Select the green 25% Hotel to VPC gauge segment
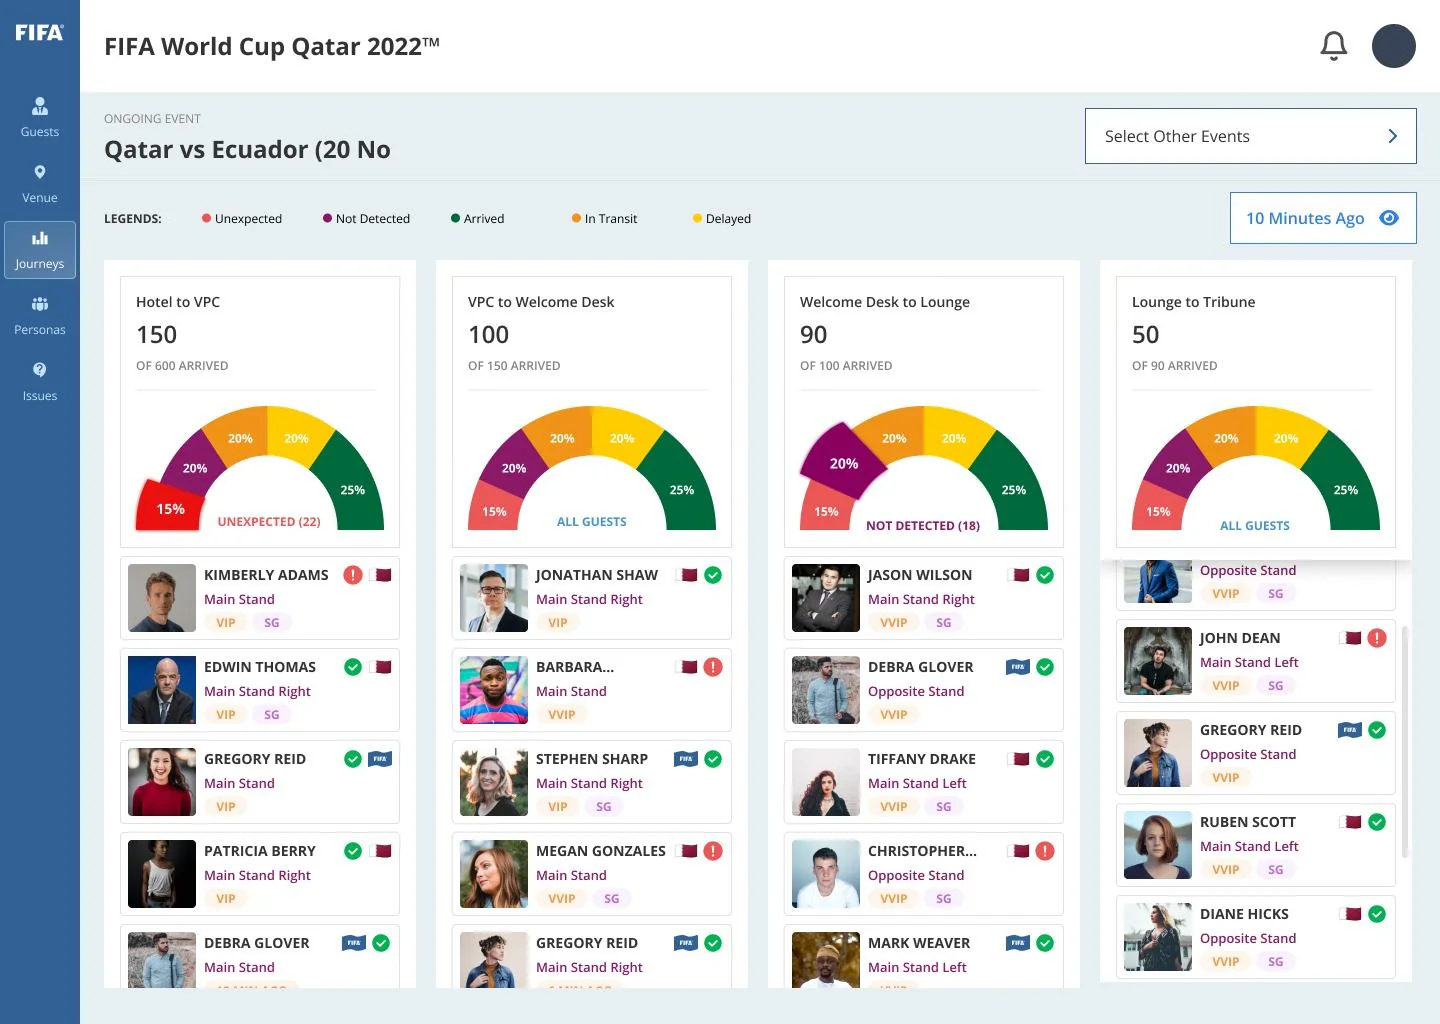The height and width of the screenshot is (1024, 1440). point(348,482)
